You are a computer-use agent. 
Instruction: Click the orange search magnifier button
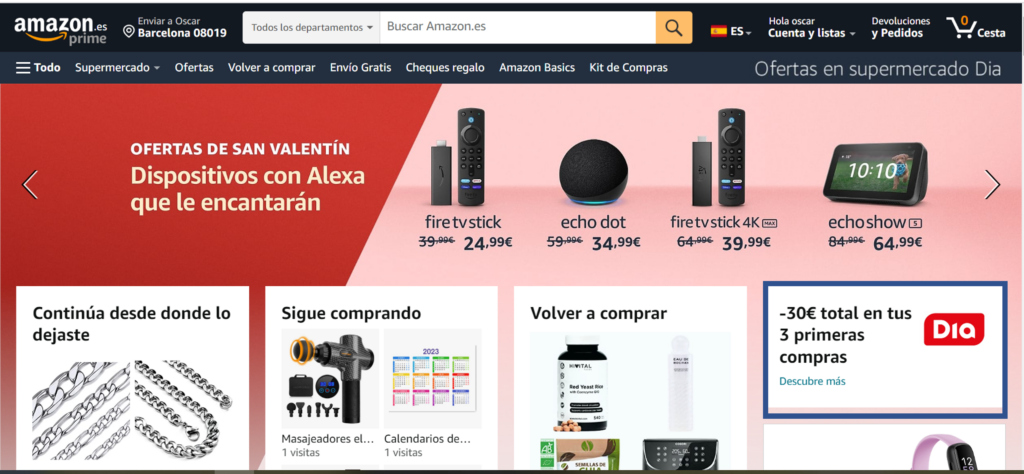pos(674,28)
